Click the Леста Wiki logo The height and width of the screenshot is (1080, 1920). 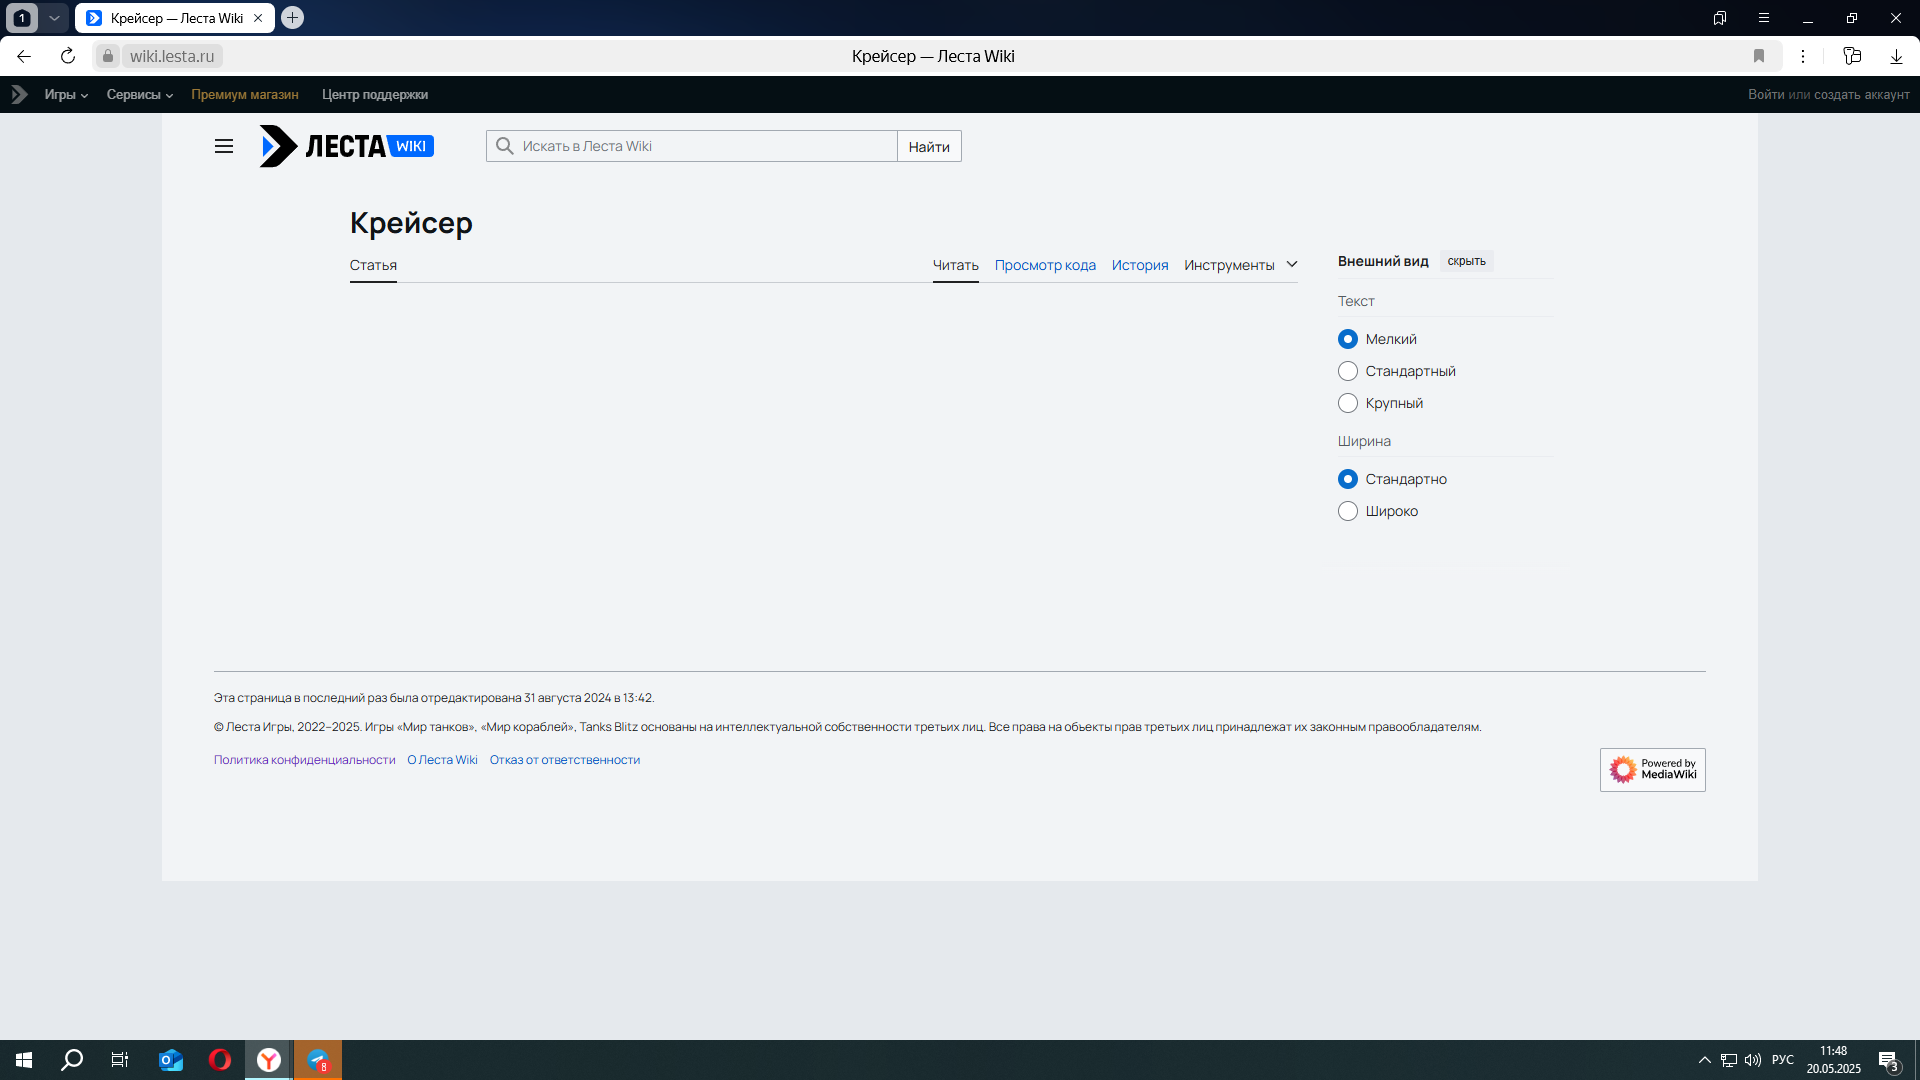tap(346, 146)
